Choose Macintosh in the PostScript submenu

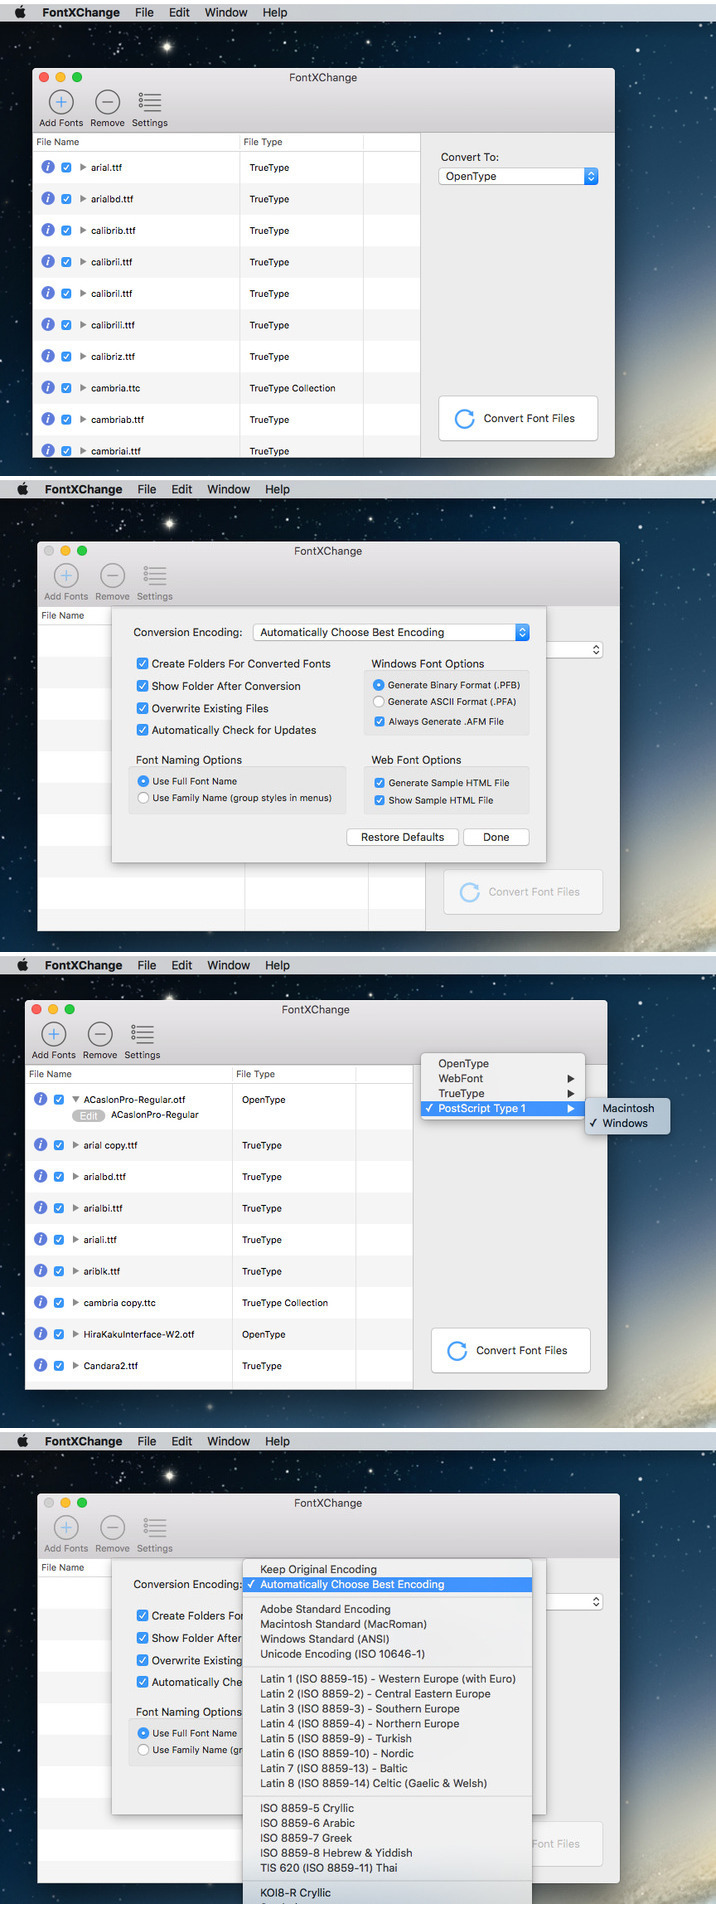pyautogui.click(x=628, y=1108)
